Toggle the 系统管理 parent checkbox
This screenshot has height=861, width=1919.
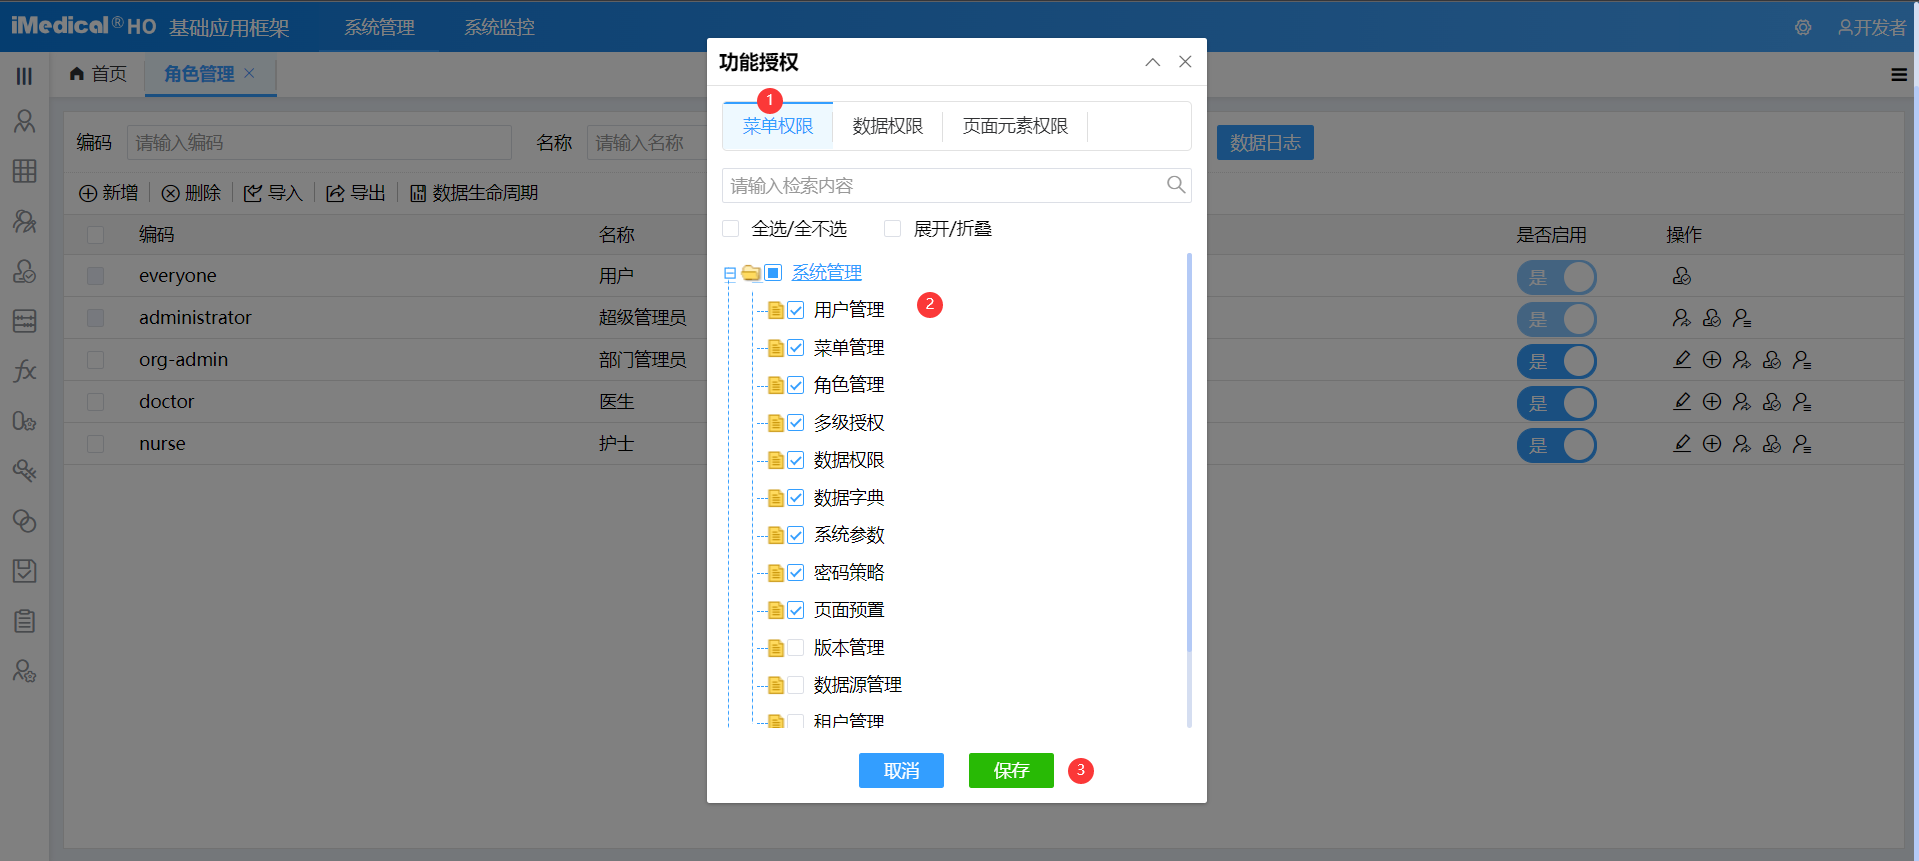(x=773, y=273)
